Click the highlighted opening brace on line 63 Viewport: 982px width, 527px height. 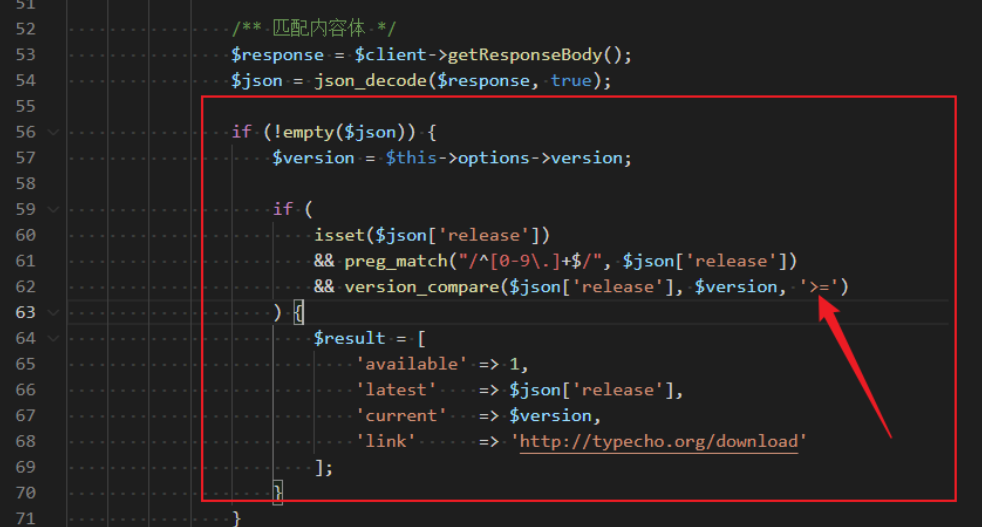(x=298, y=313)
